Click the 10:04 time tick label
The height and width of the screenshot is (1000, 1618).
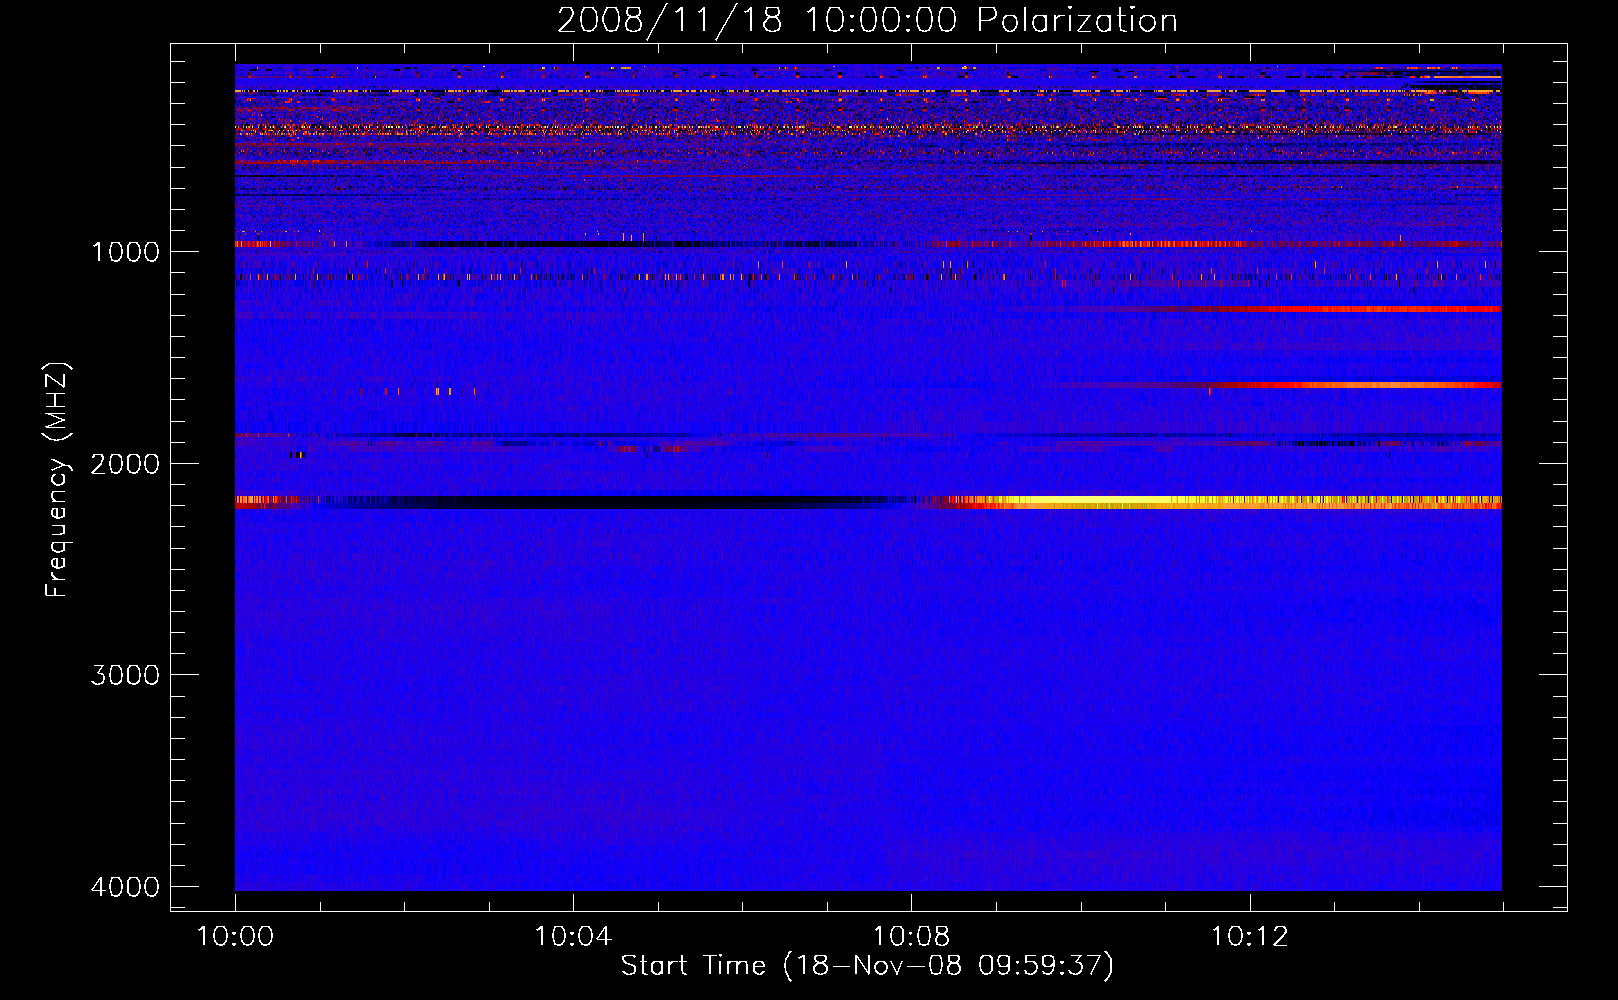573,937
